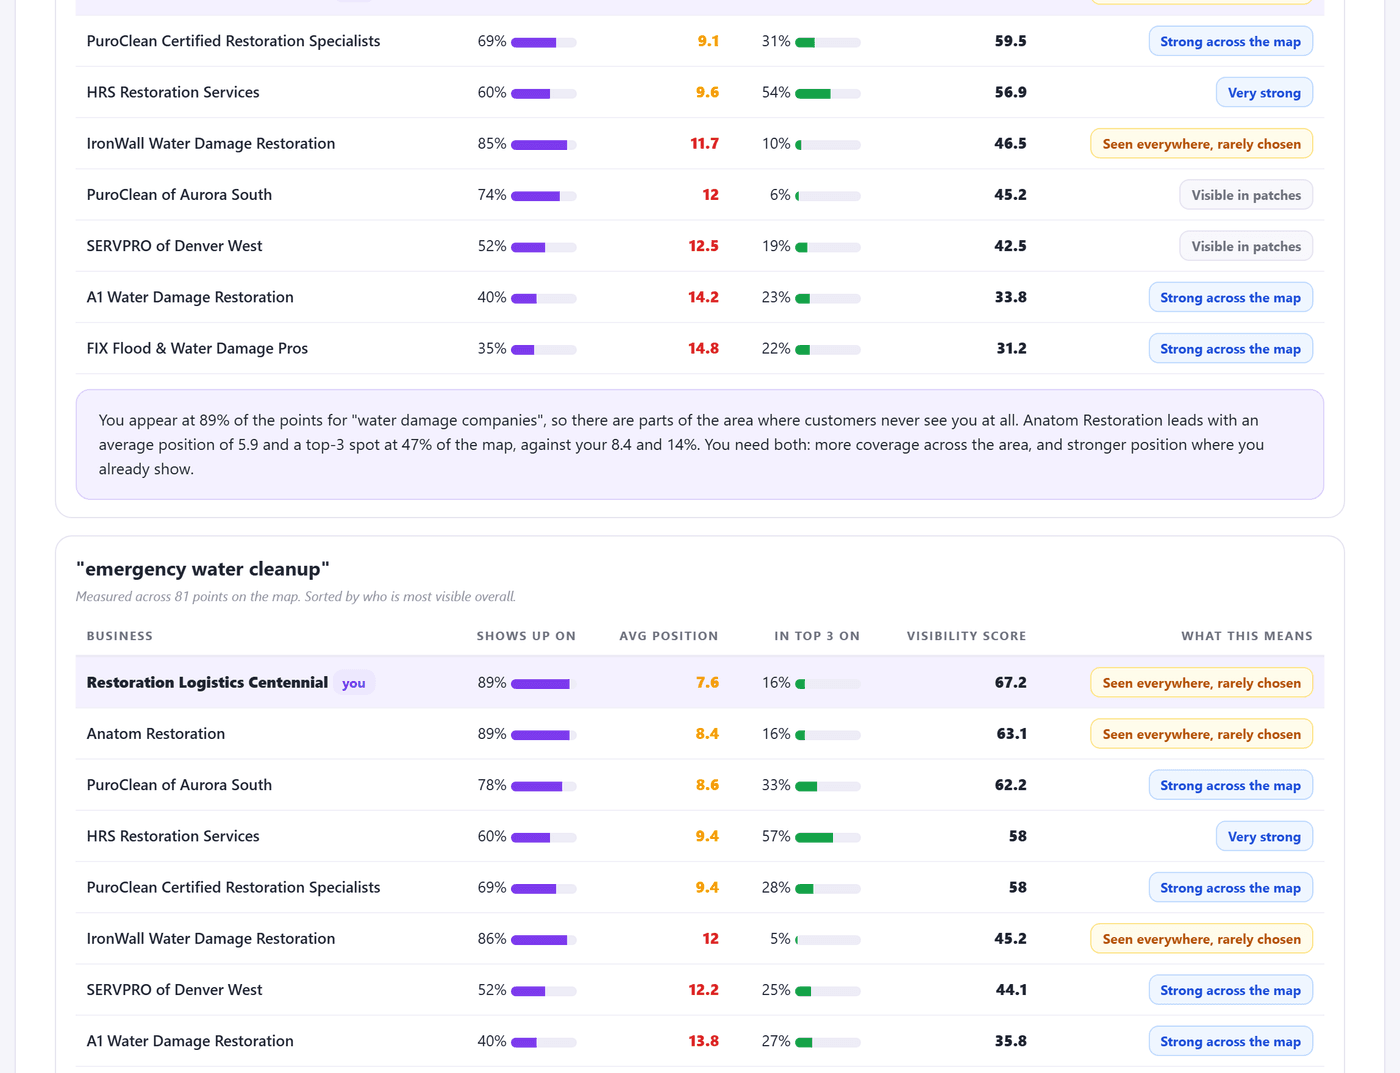
Task: Click the red 14.2 average position value
Action: pyautogui.click(x=703, y=297)
